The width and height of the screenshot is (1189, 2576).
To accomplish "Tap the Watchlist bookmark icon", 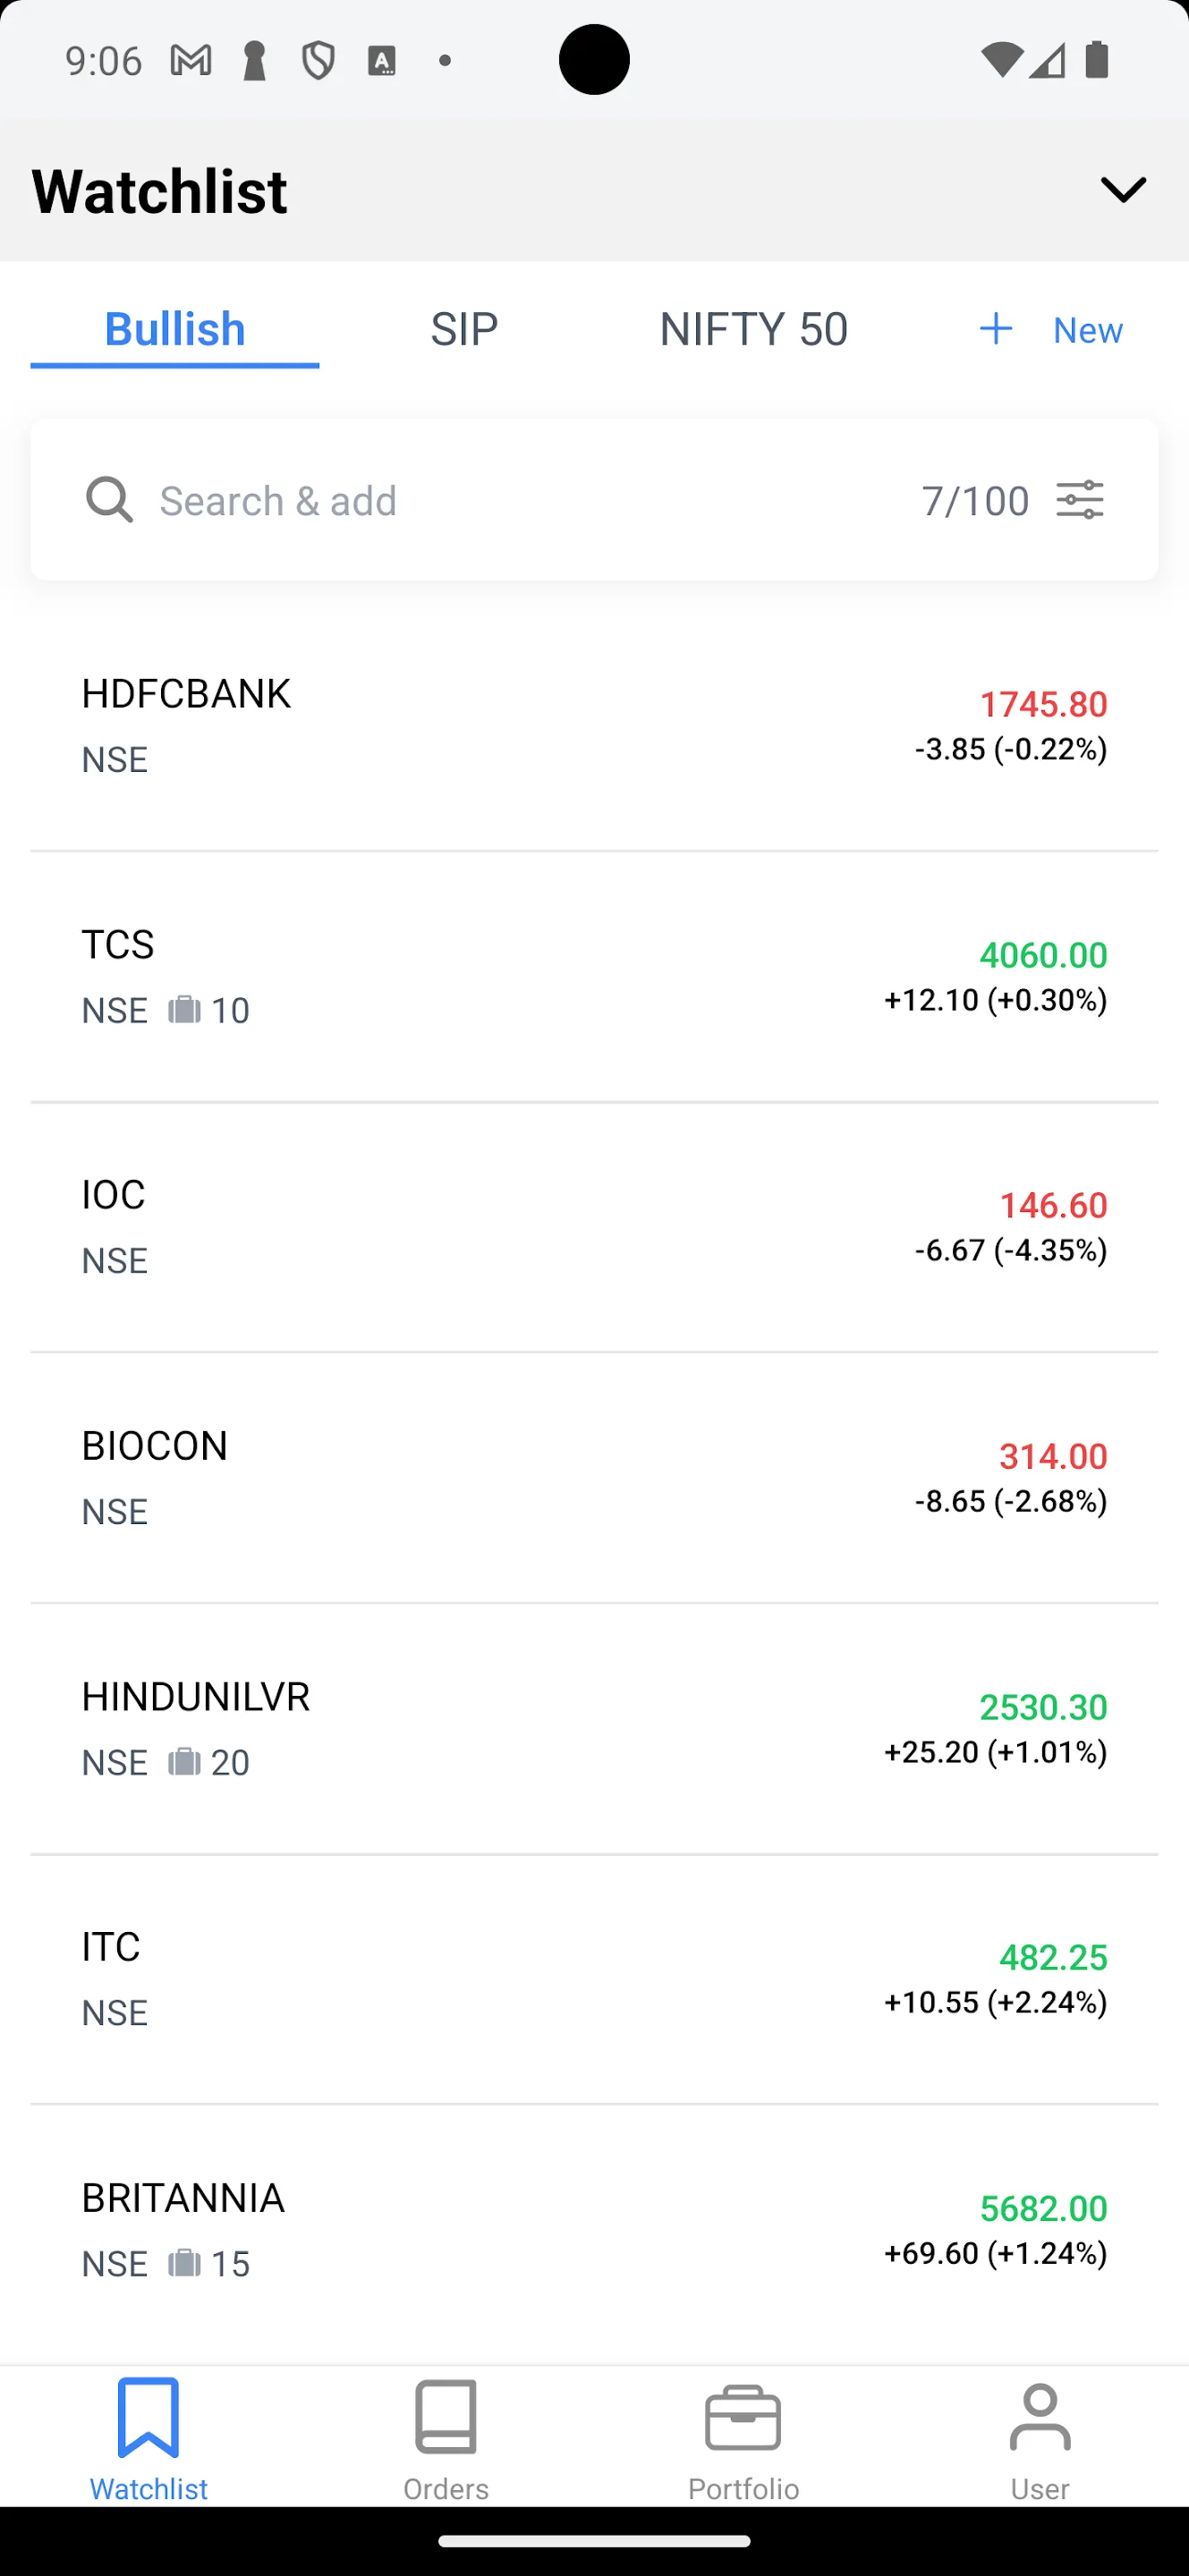I will (149, 2417).
